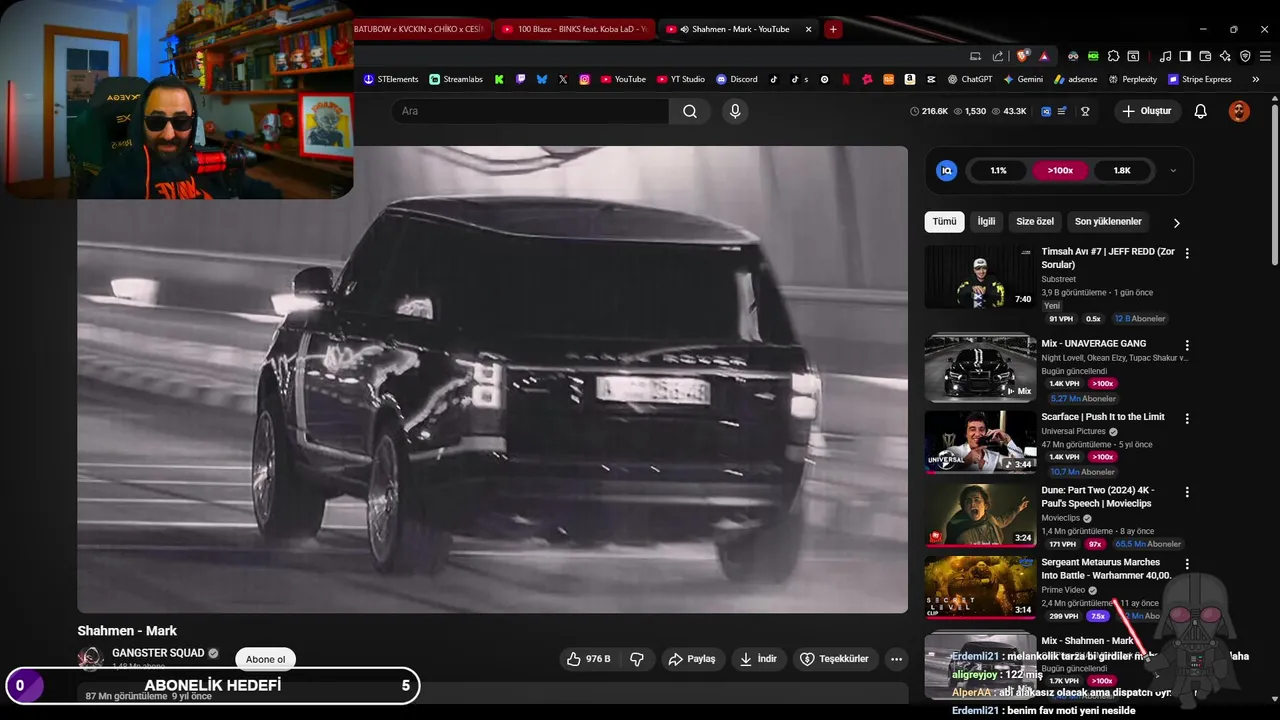Select the Size özel filter chip
Viewport: 1280px width, 720px height.
1035,222
